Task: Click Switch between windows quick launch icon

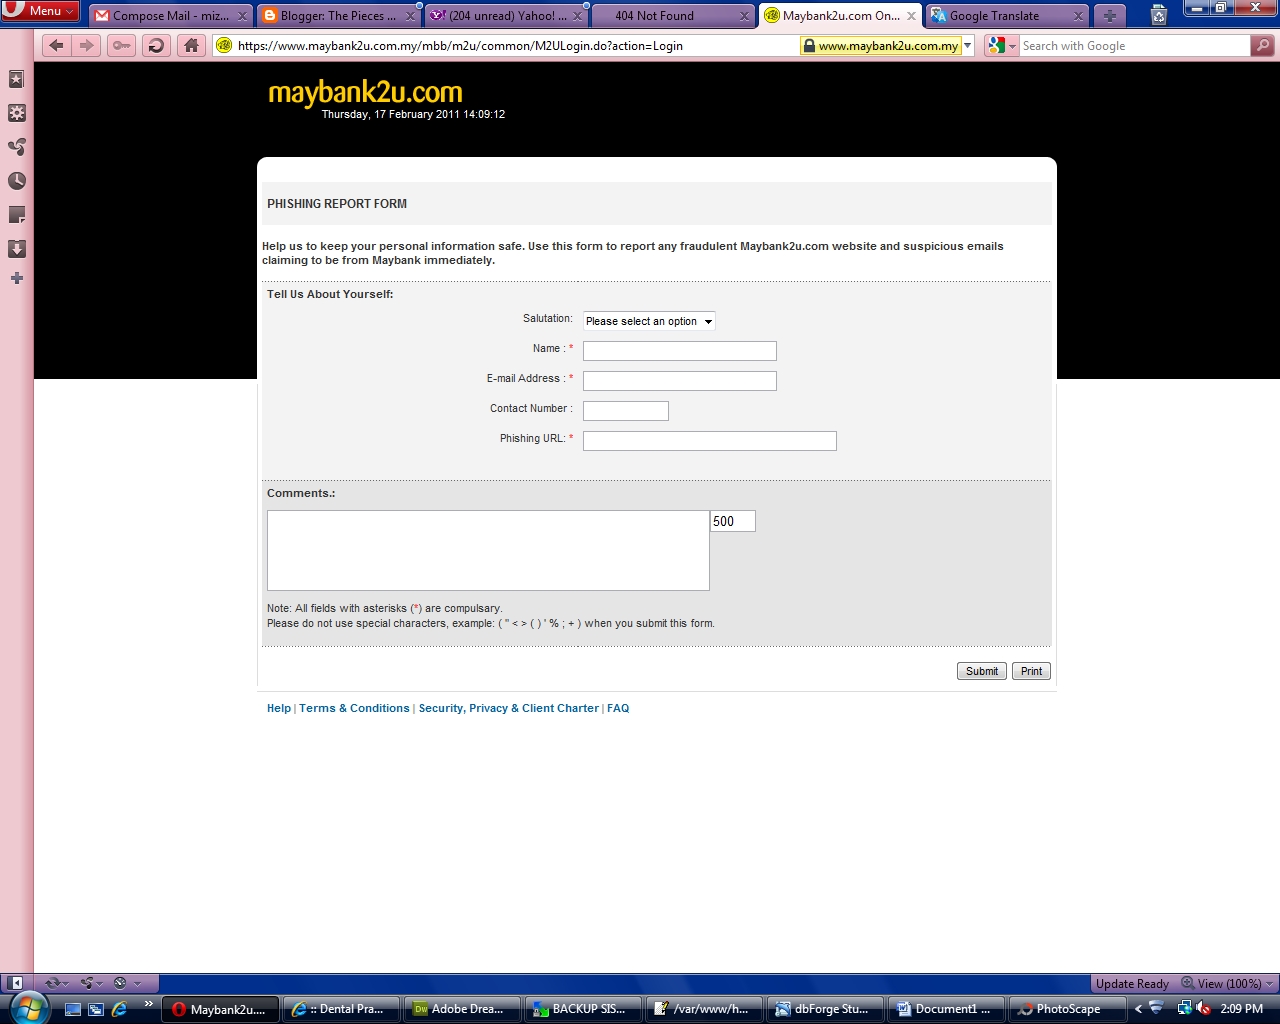Action: point(96,1009)
